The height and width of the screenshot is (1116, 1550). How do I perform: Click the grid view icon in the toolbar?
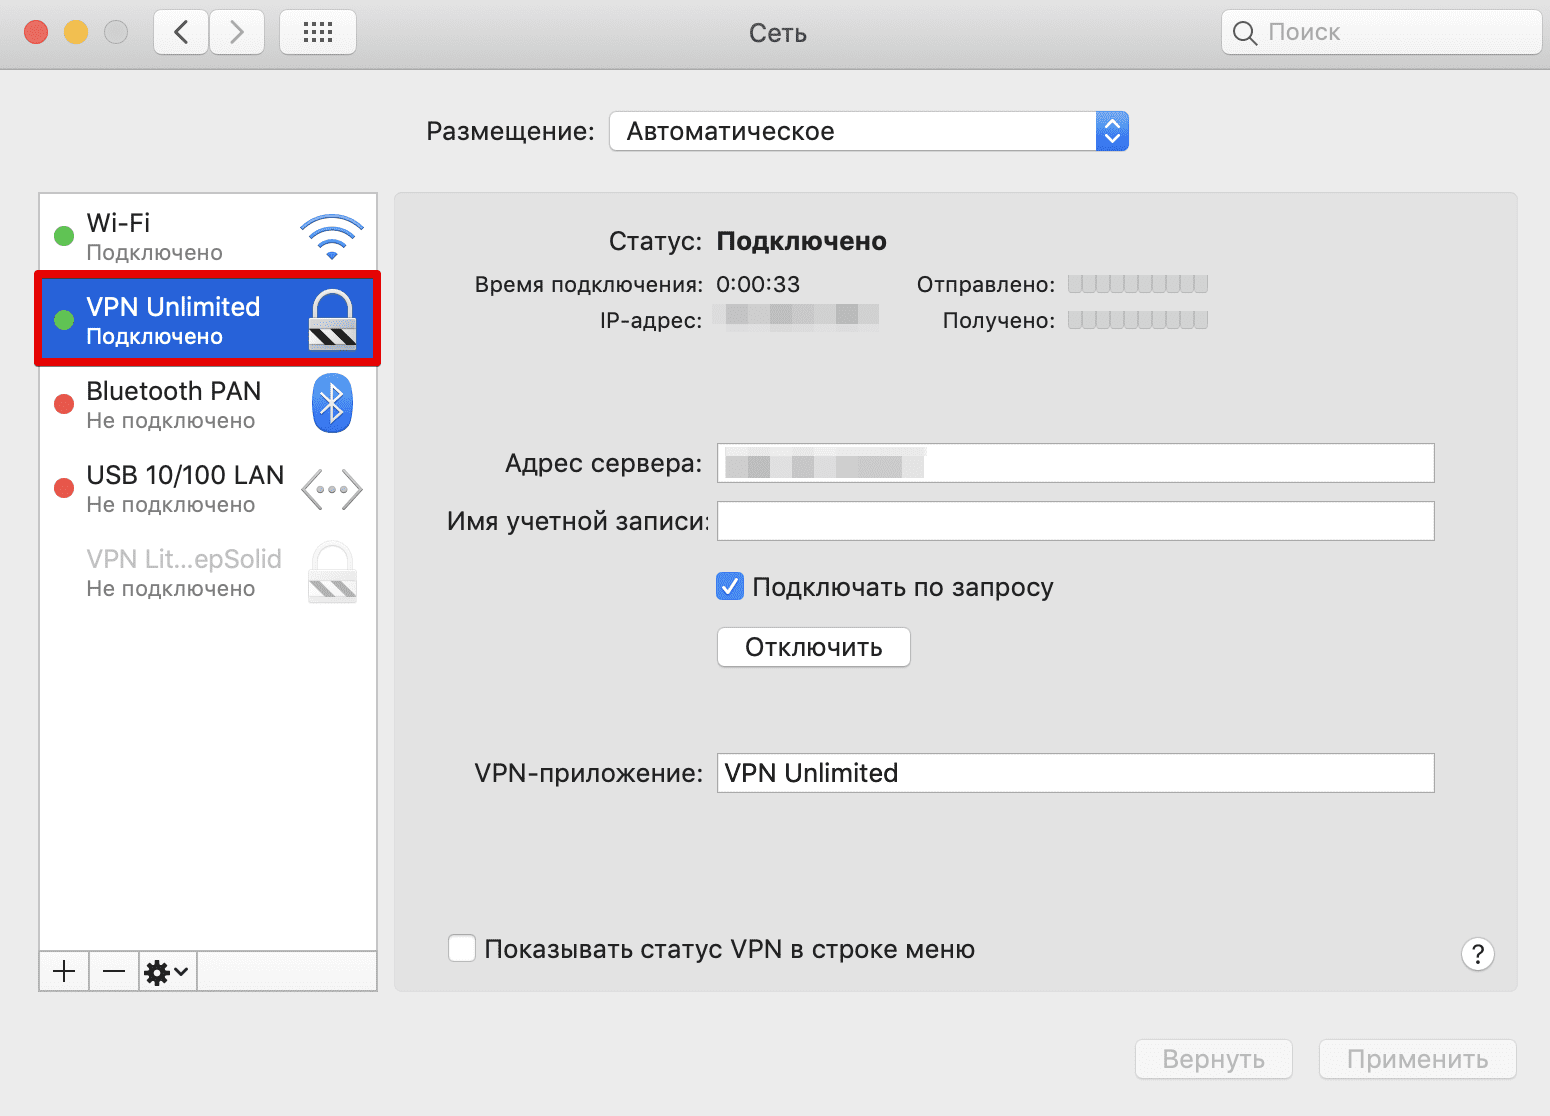317,31
